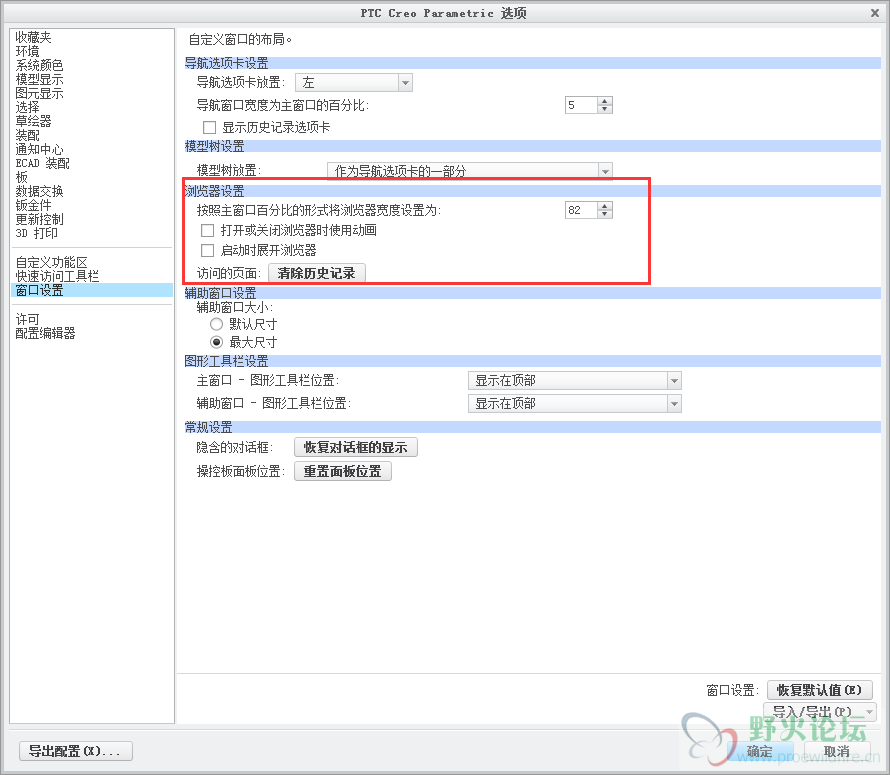Click the 导出配置 button
The height and width of the screenshot is (775, 890).
click(76, 751)
